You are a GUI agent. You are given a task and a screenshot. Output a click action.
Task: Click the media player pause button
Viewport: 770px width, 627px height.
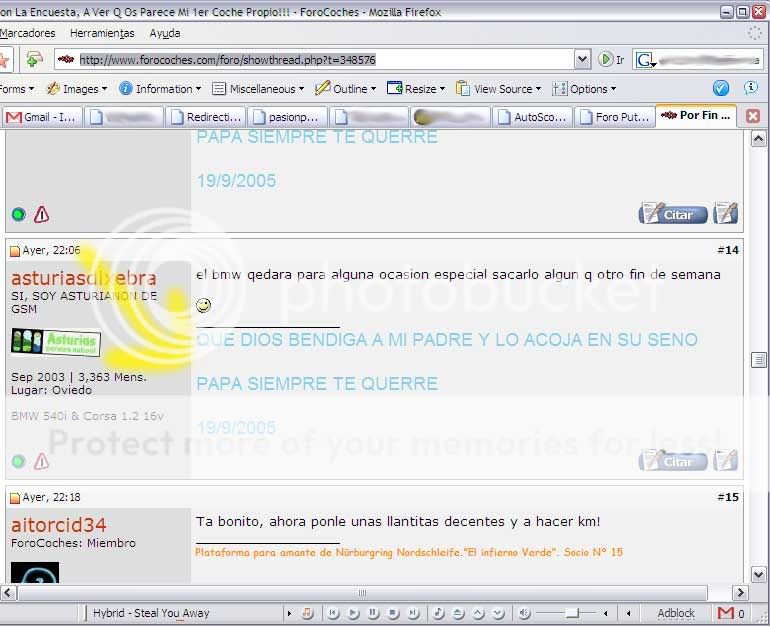tap(373, 613)
